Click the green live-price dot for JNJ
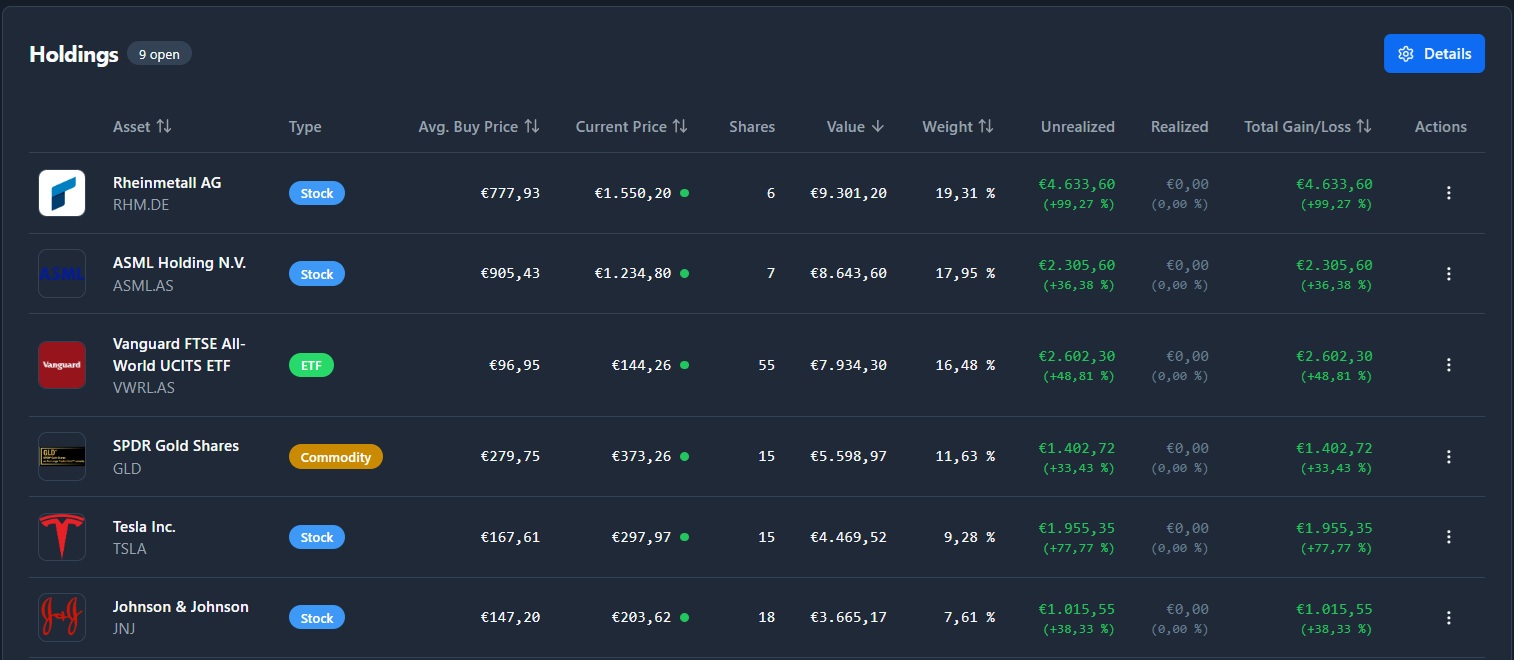Screen dimensions: 1514x660 coord(684,617)
